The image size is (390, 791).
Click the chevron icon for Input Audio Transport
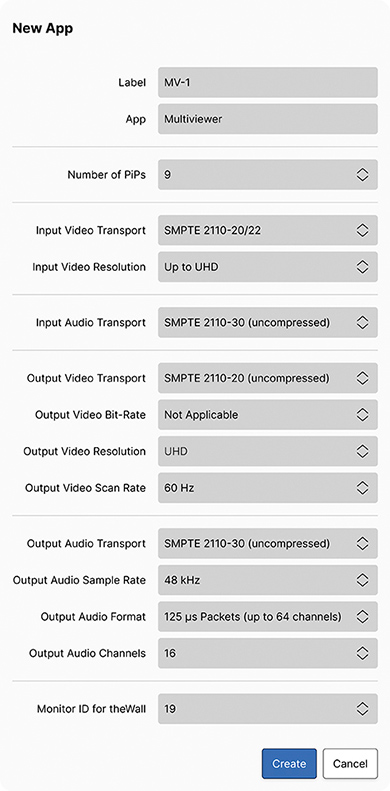[362, 322]
